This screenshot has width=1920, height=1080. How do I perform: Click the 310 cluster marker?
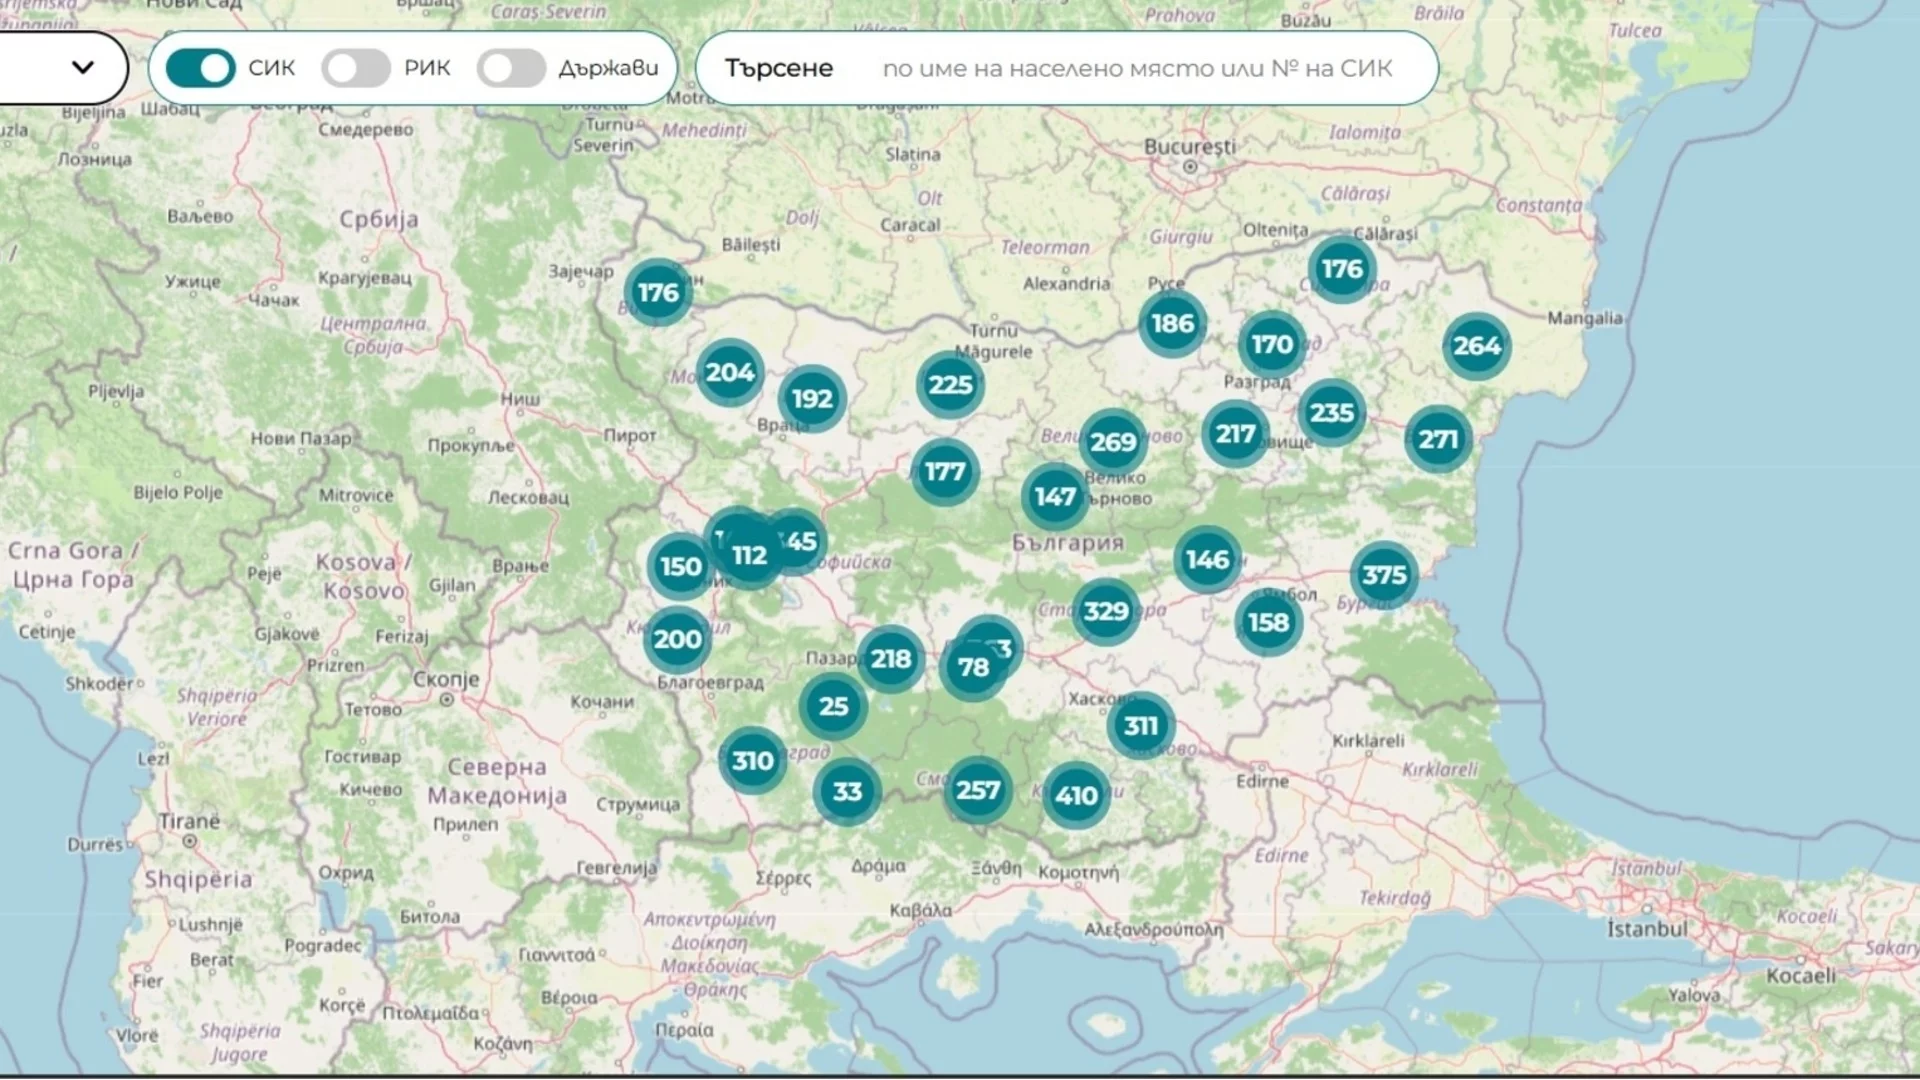pyautogui.click(x=752, y=761)
